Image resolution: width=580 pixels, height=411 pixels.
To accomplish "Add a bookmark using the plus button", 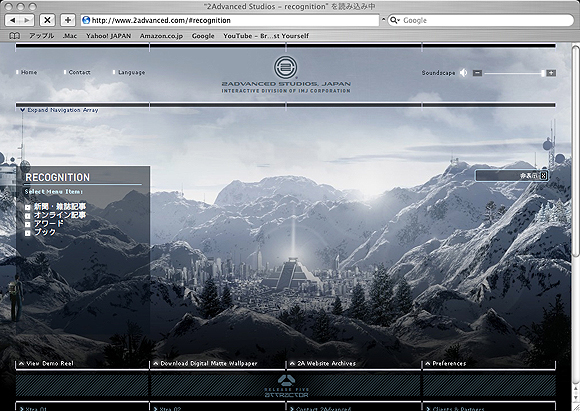I will tap(68, 20).
